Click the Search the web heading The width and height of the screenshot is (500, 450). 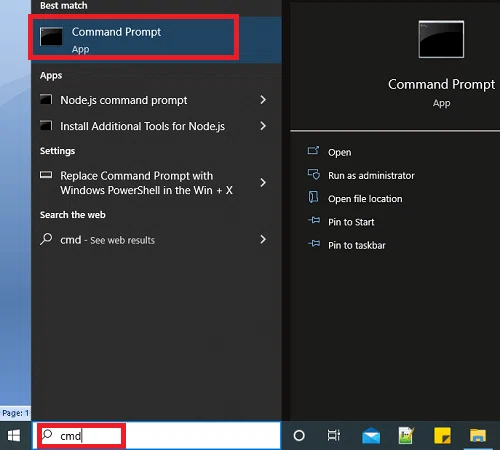coord(73,215)
